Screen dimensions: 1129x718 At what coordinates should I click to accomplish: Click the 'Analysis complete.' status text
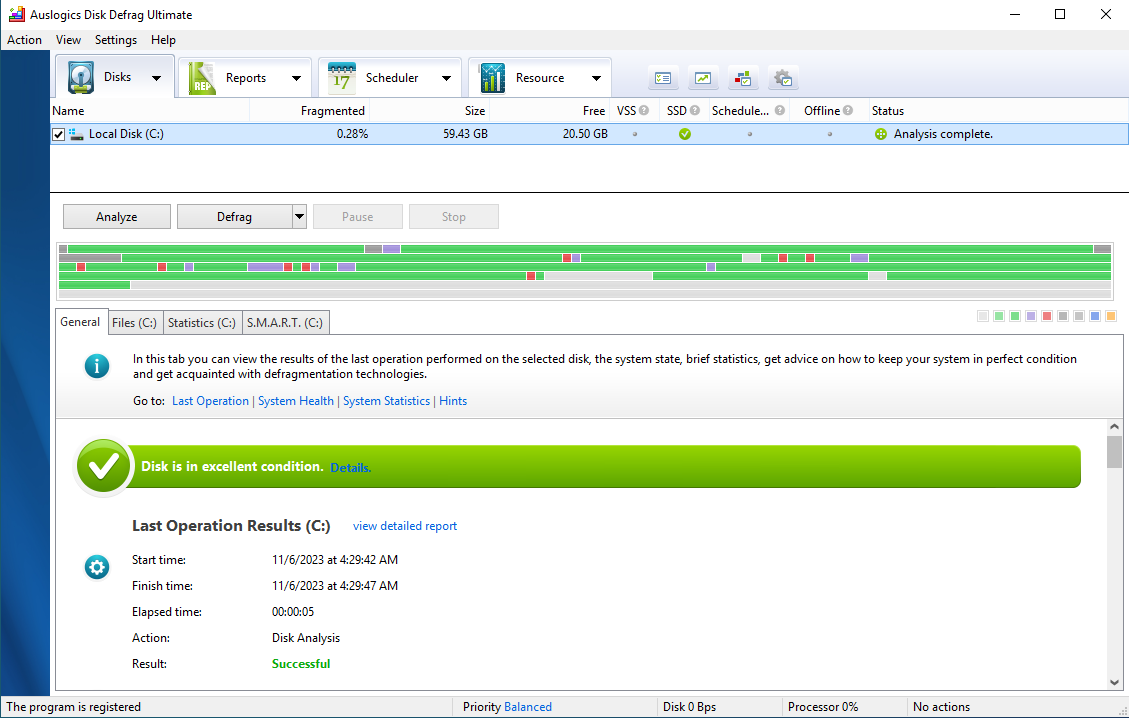(943, 134)
